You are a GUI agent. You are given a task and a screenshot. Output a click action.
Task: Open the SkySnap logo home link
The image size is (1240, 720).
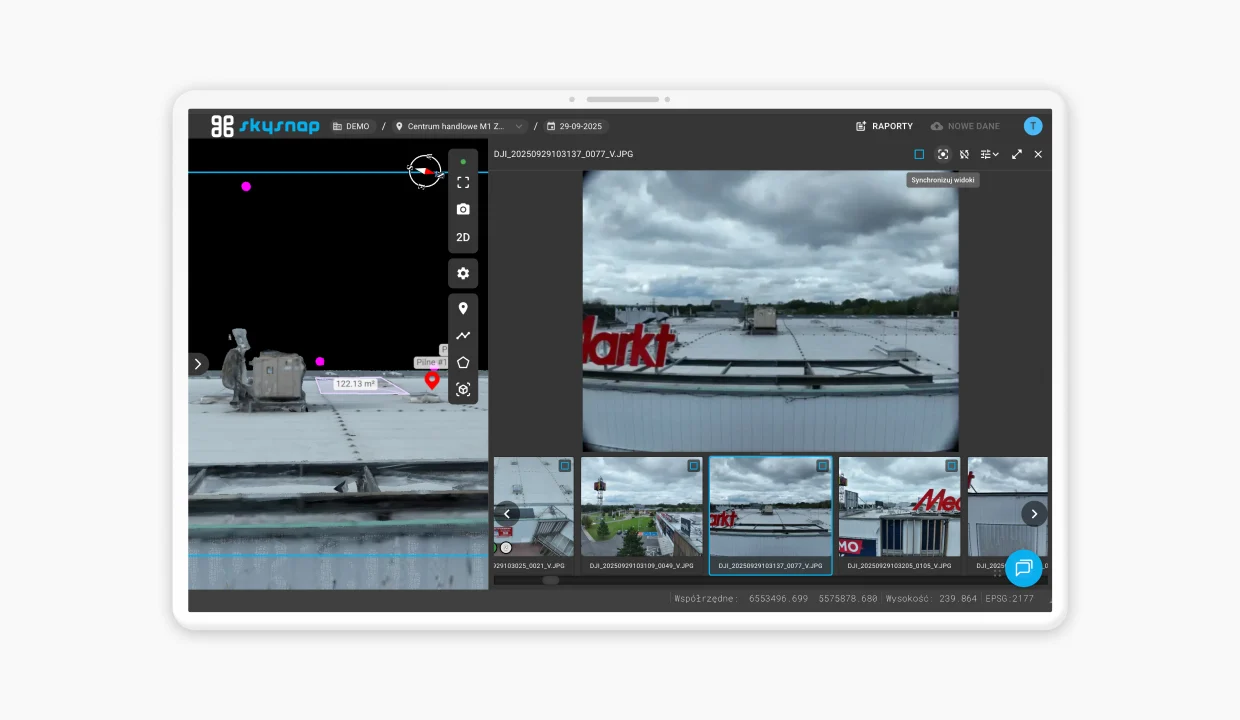265,126
